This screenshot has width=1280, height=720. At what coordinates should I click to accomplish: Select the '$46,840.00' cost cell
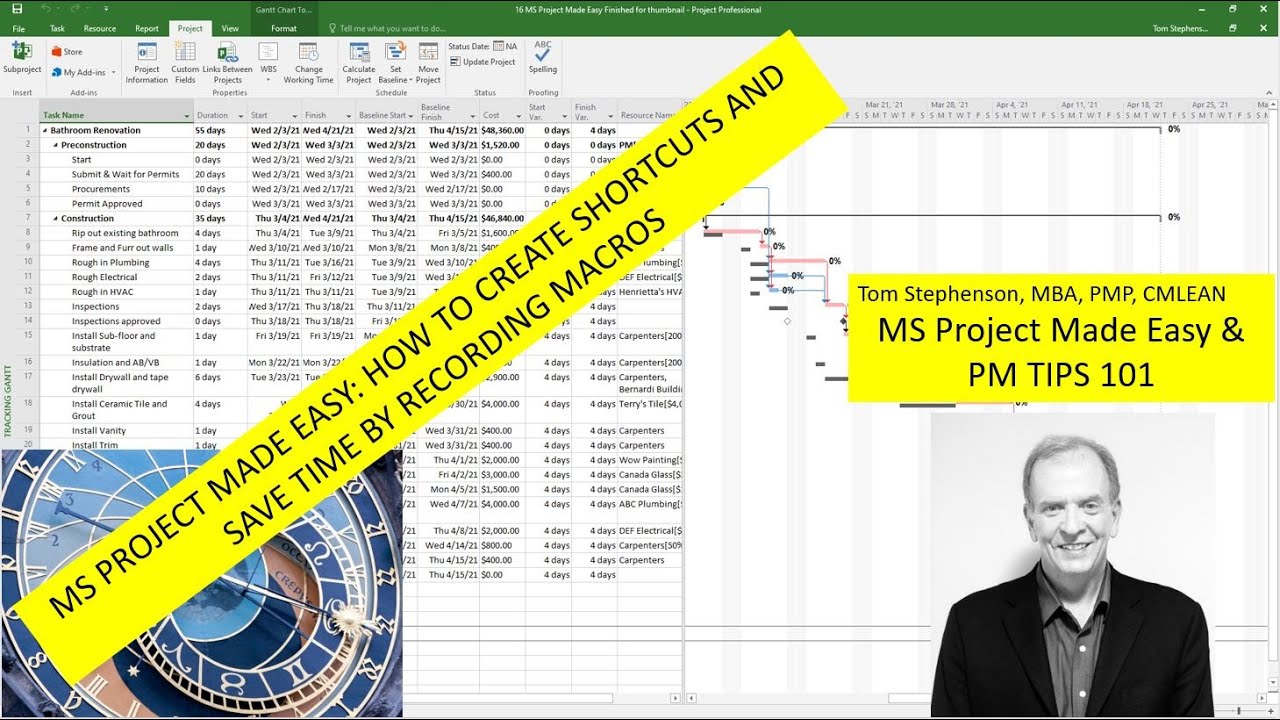502,218
